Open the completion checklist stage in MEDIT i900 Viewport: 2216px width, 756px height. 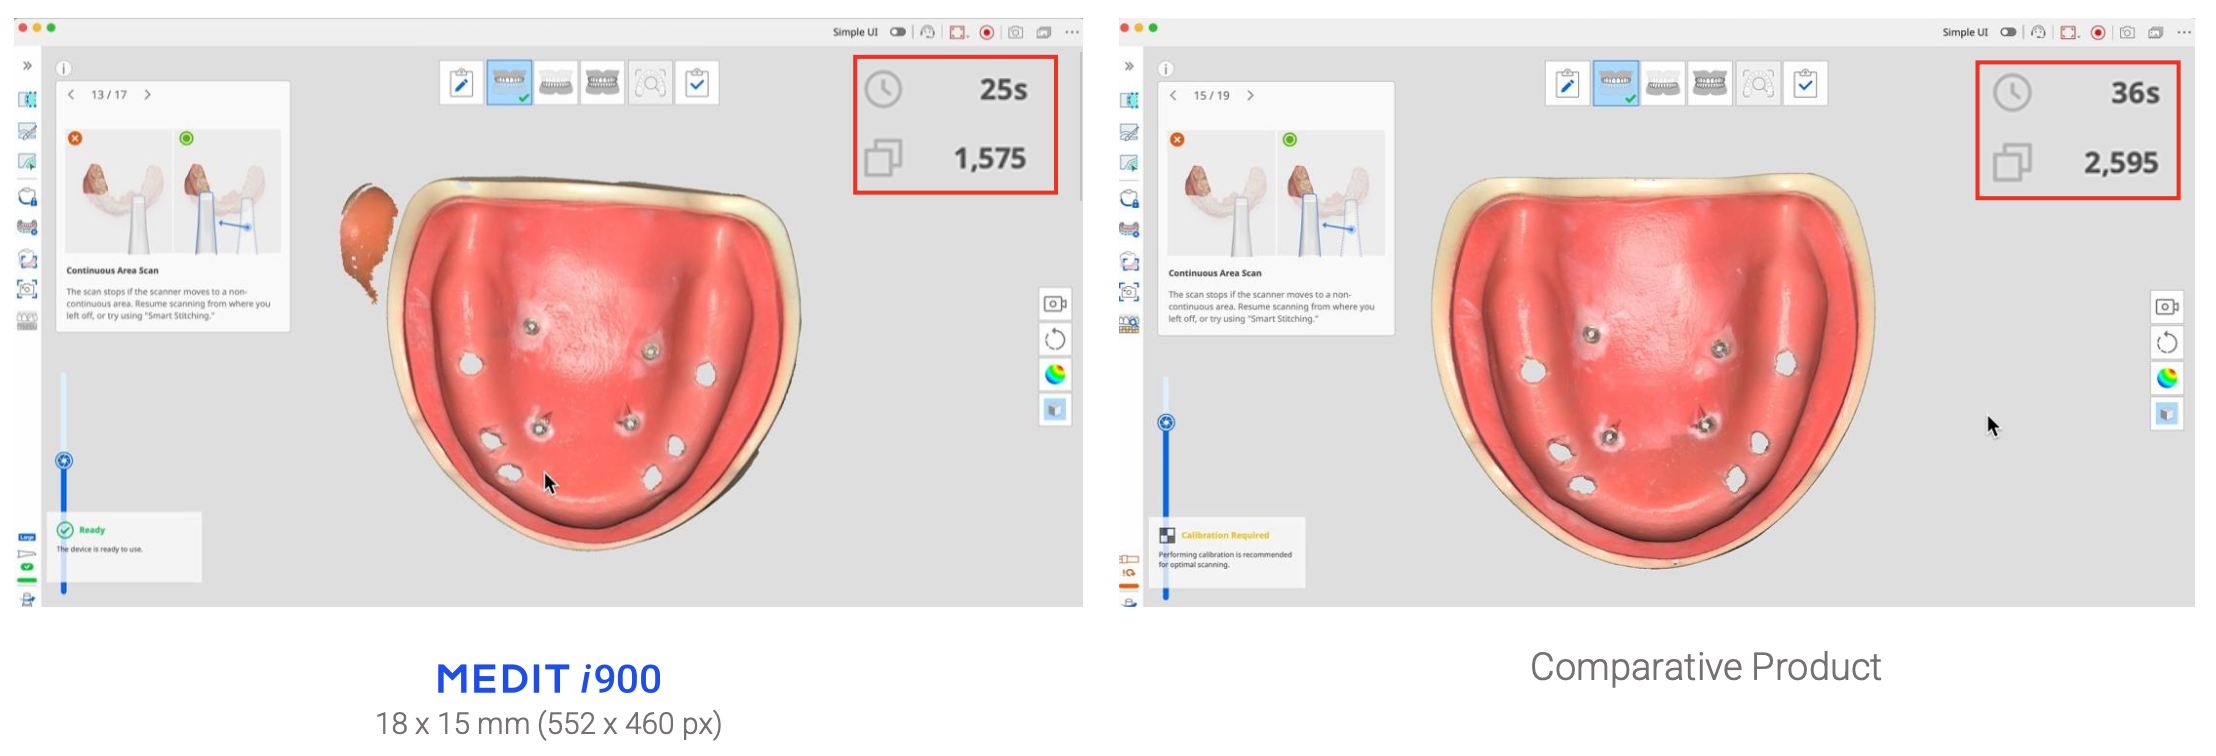(697, 82)
